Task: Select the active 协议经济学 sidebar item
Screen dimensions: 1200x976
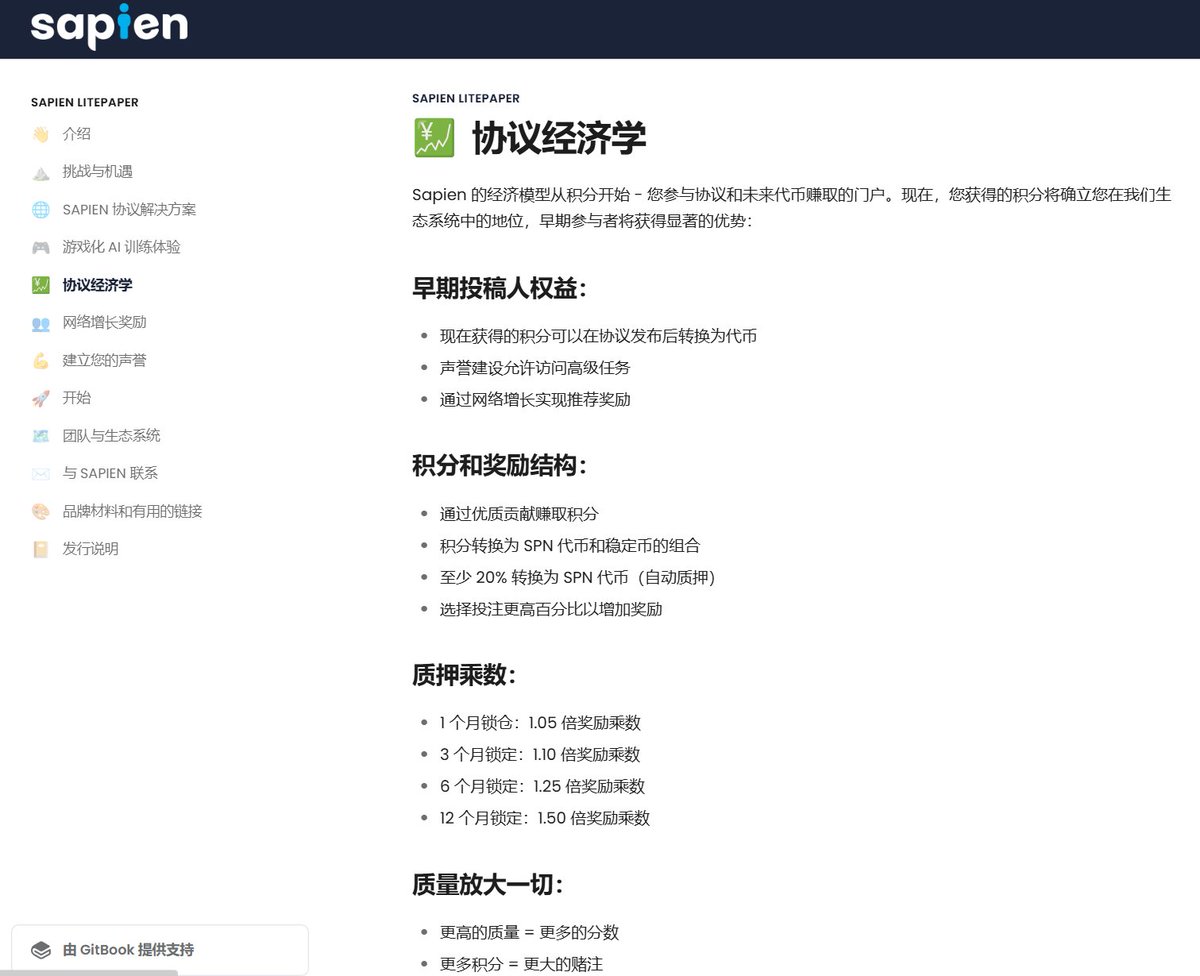Action: tap(97, 285)
